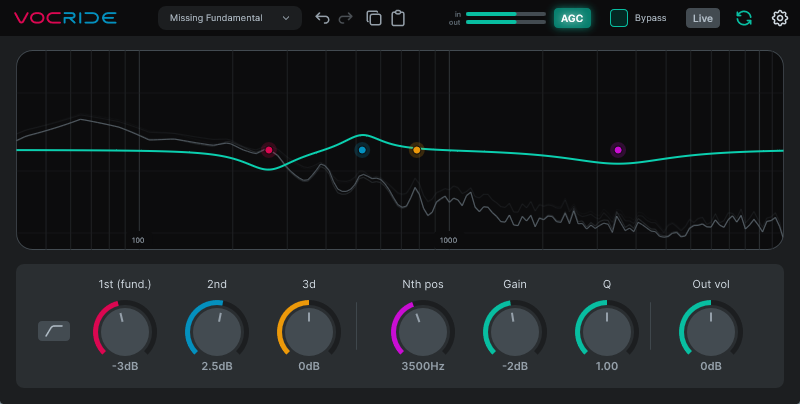Screen dimensions: 800x404
Task: Click the 2nd harmonic blue knob
Action: click(x=217, y=331)
